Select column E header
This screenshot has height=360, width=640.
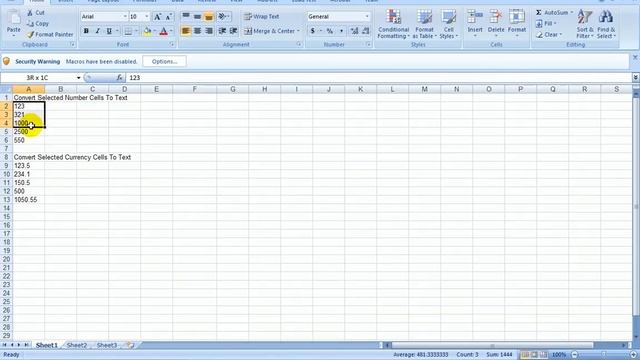(156, 89)
